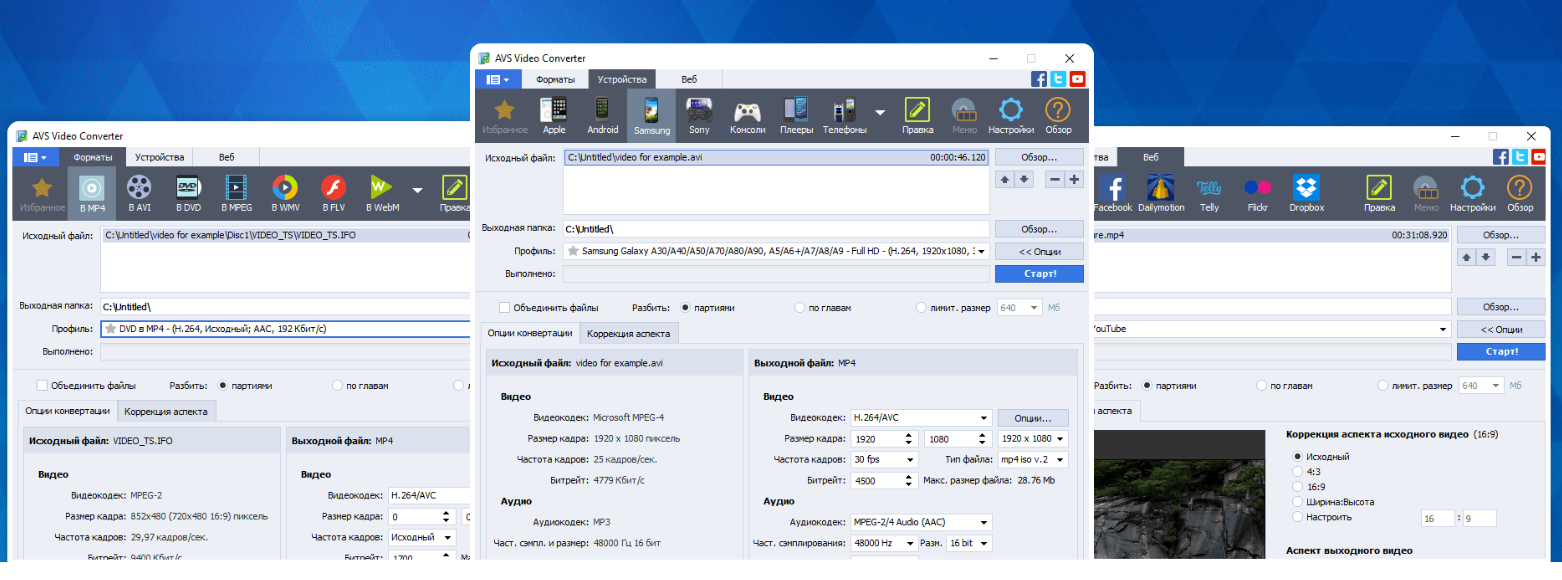This screenshot has height=580, width=1562.
Task: Select video for example.avi source row
Action: (776, 157)
